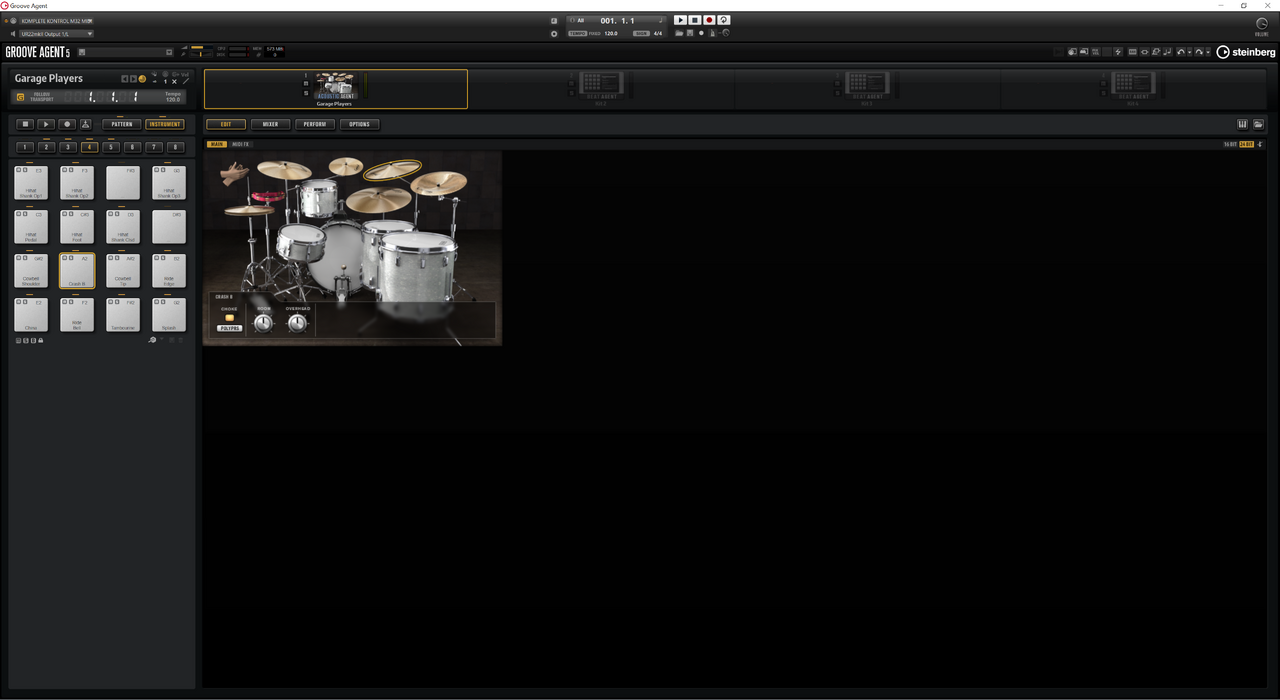The width and height of the screenshot is (1280, 700).
Task: Trigger the Splash pad
Action: 169,315
